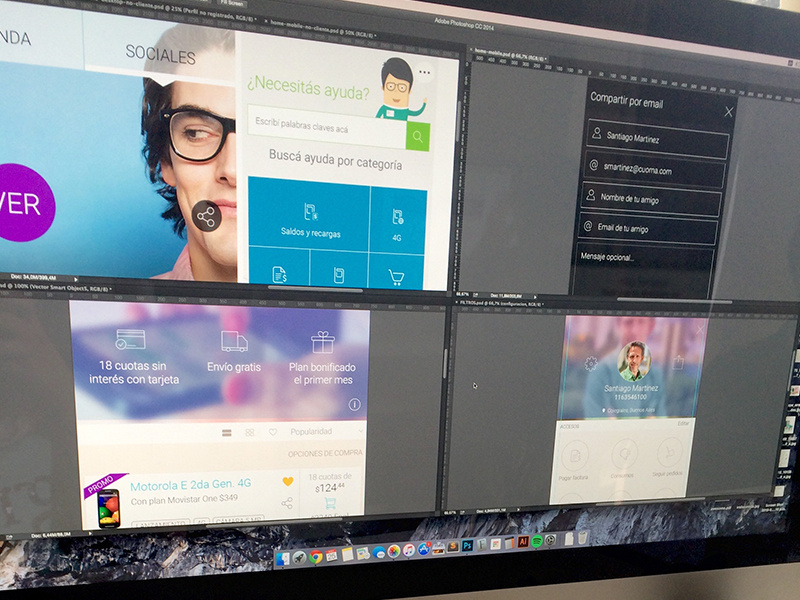Open the Motorola E 2da Gen. 4G link
Image resolution: width=800 pixels, height=600 pixels.
[x=190, y=485]
